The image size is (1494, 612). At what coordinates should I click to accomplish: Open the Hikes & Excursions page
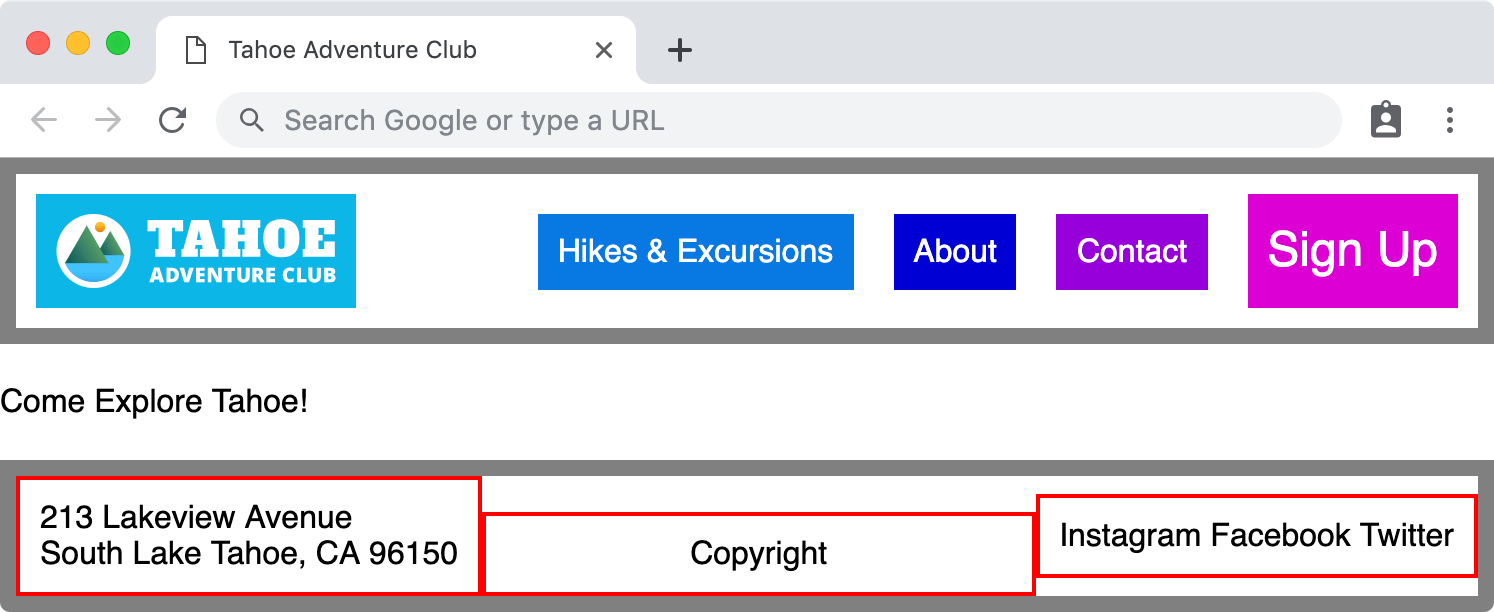tap(695, 252)
